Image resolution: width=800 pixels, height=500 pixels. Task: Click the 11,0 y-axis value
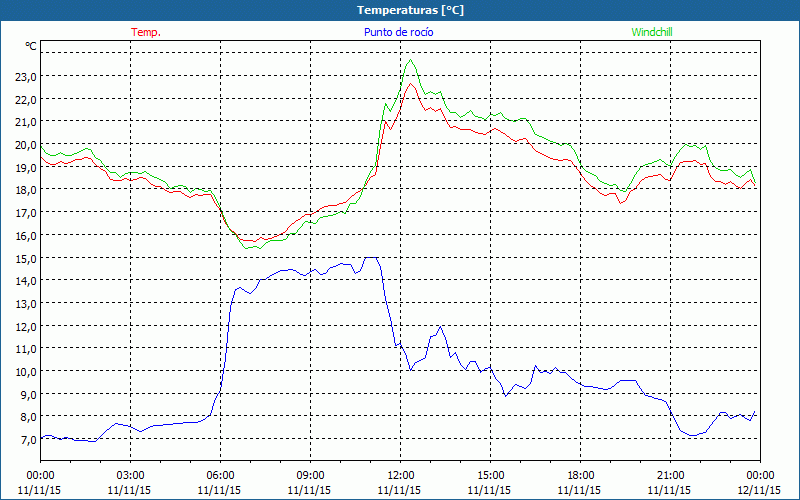pyautogui.click(x=26, y=349)
